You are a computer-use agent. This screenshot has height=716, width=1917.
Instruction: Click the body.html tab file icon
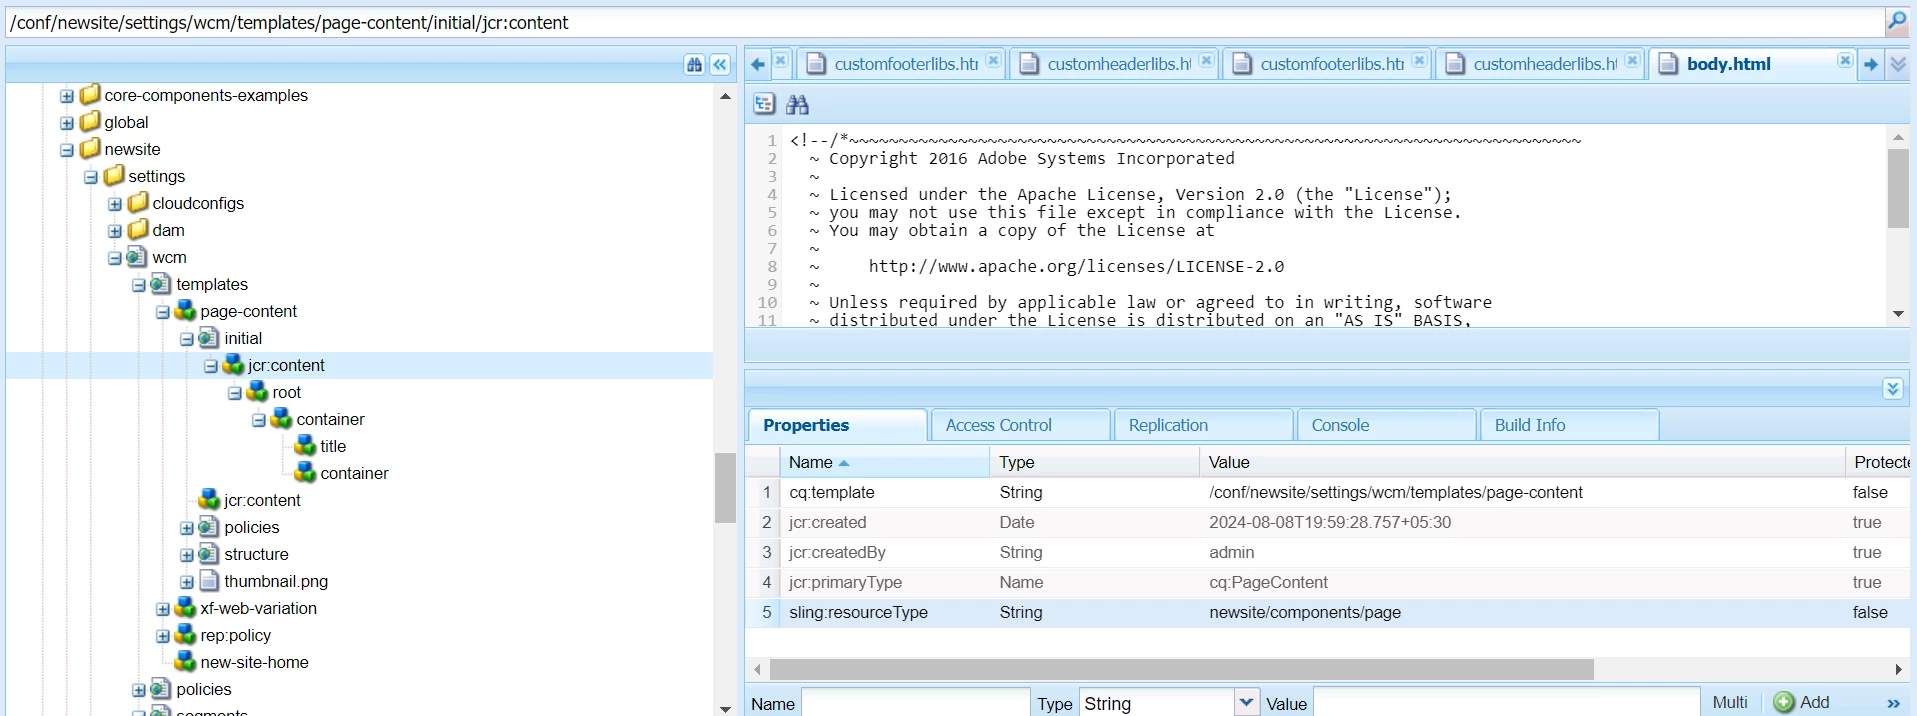click(x=1668, y=64)
